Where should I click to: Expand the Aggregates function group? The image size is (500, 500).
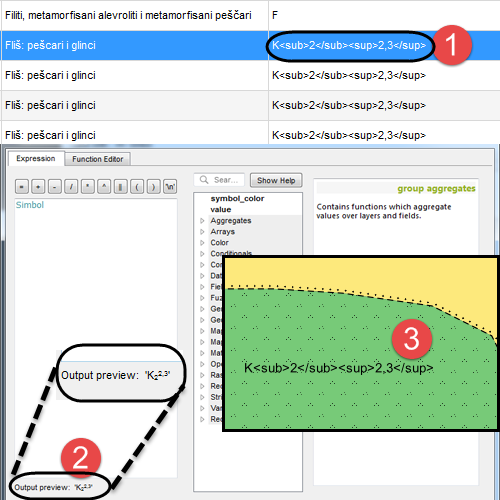pyautogui.click(x=202, y=221)
